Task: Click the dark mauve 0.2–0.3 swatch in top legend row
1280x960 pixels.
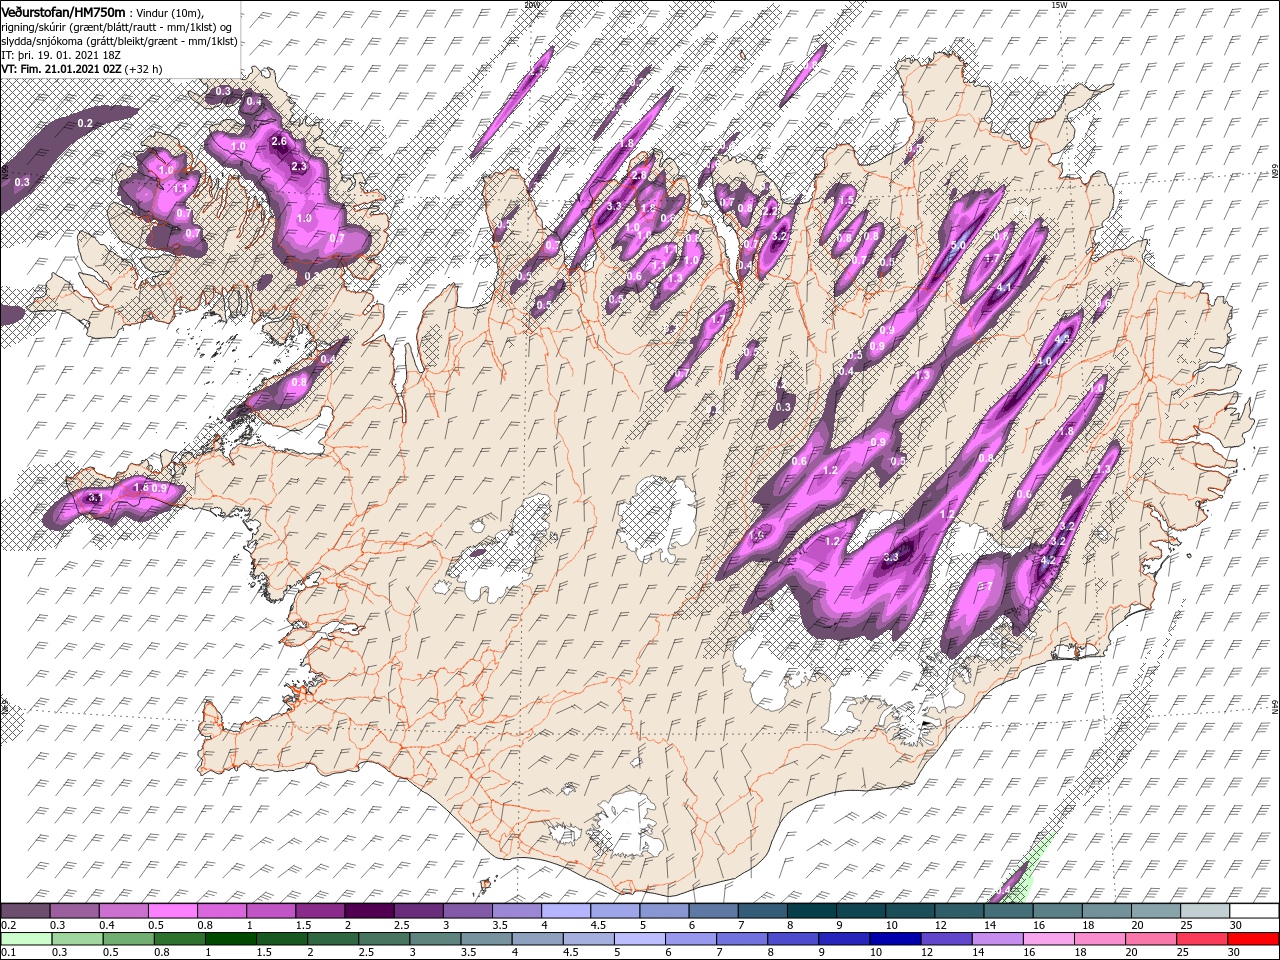Action: click(x=25, y=911)
